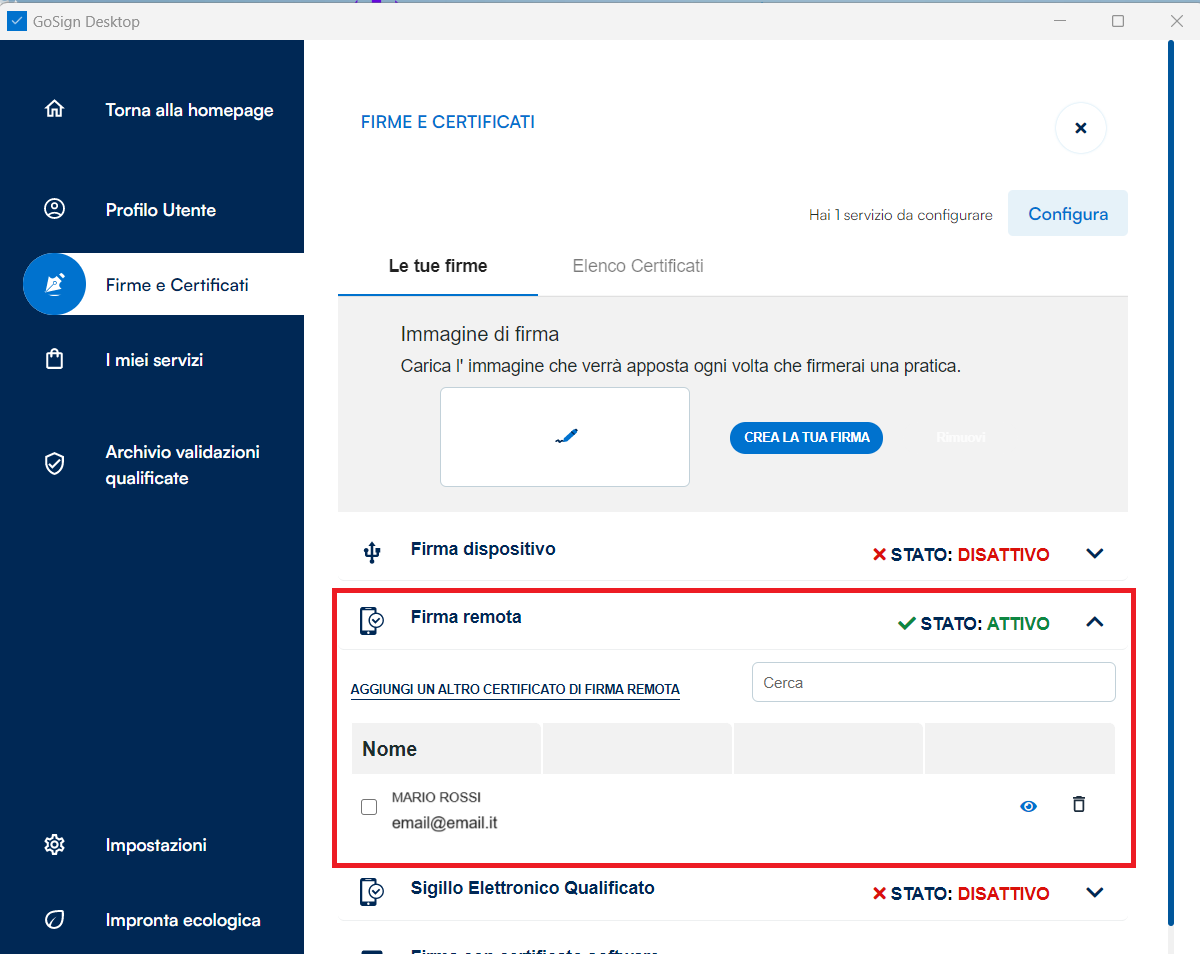
Task: Expand the Firma dispositivo section
Action: tap(1095, 553)
